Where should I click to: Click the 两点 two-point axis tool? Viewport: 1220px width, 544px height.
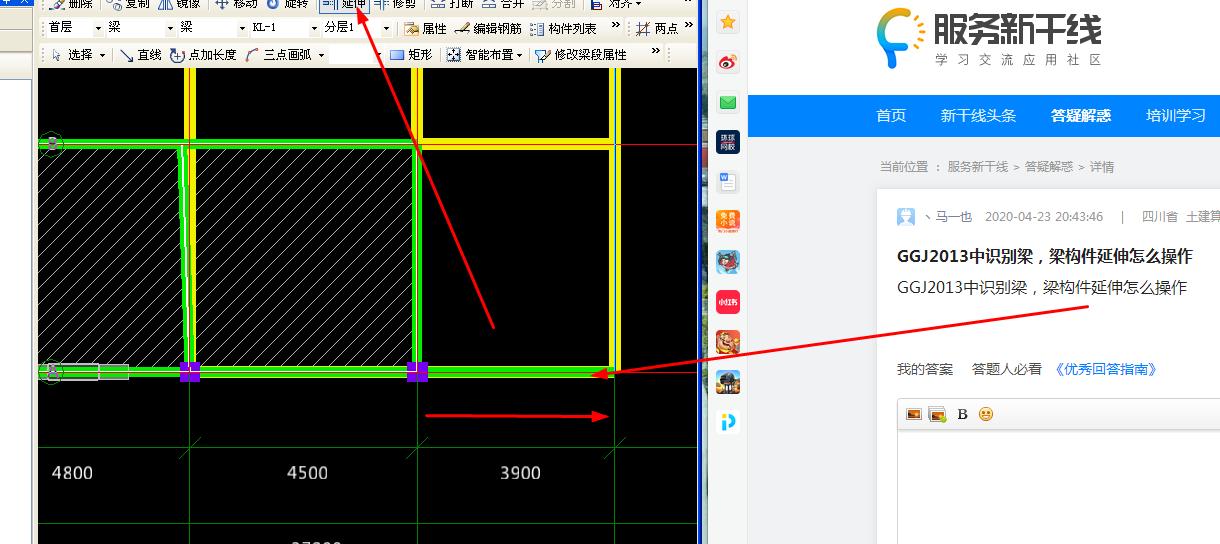656,29
